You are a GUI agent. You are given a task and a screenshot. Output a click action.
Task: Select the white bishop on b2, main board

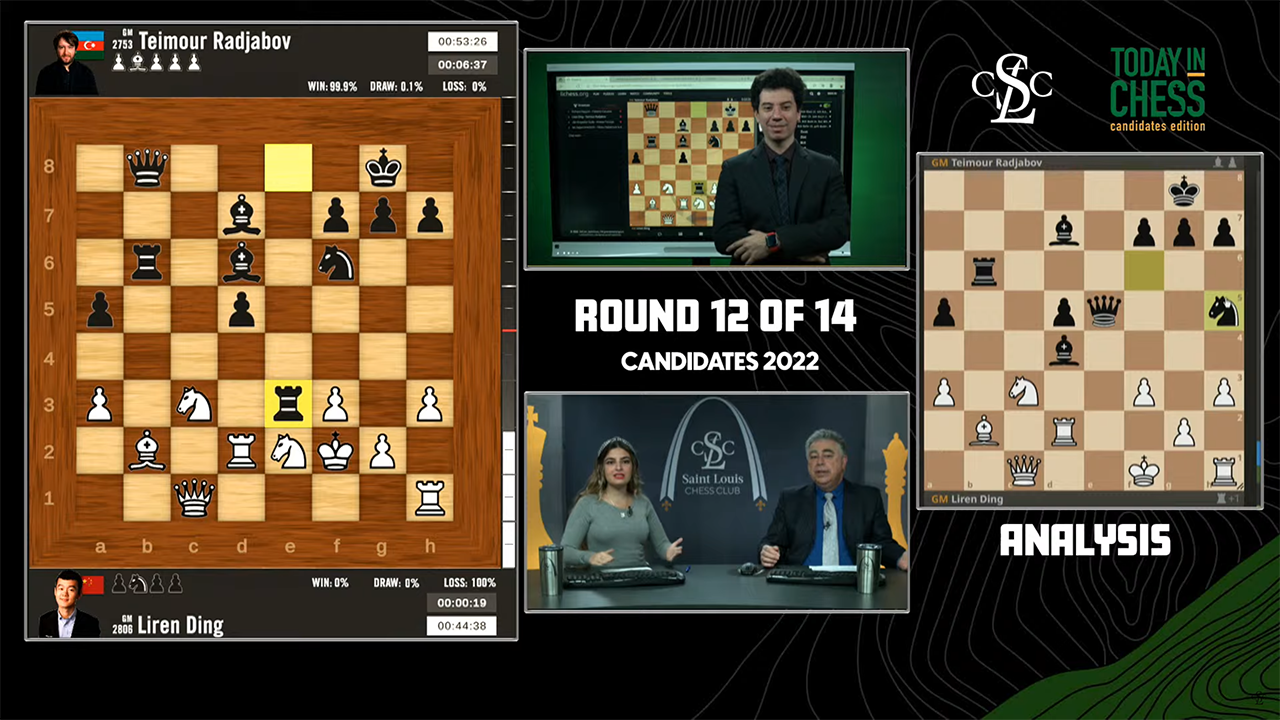[x=147, y=450]
